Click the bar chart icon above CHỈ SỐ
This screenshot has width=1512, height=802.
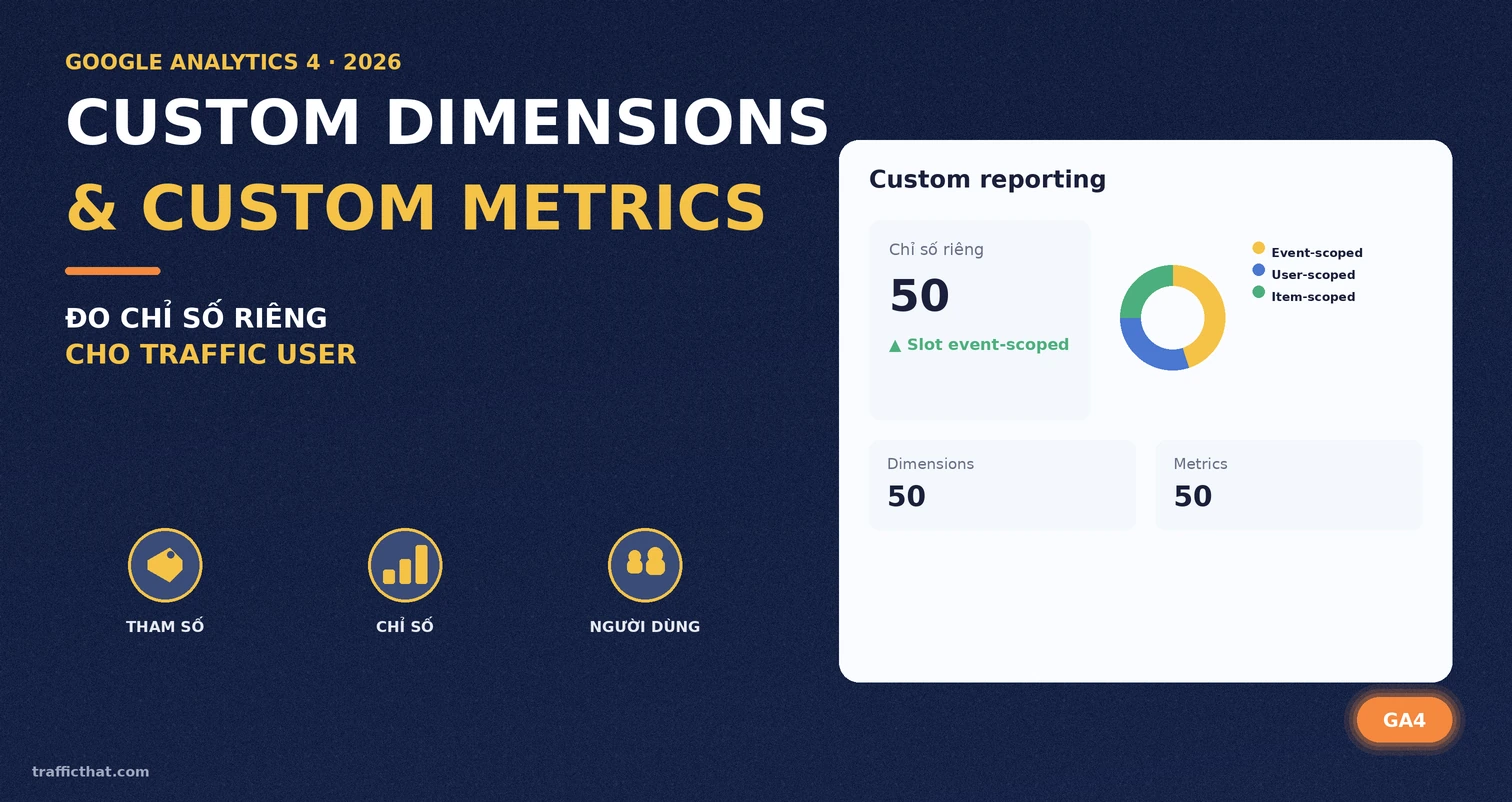[x=405, y=565]
